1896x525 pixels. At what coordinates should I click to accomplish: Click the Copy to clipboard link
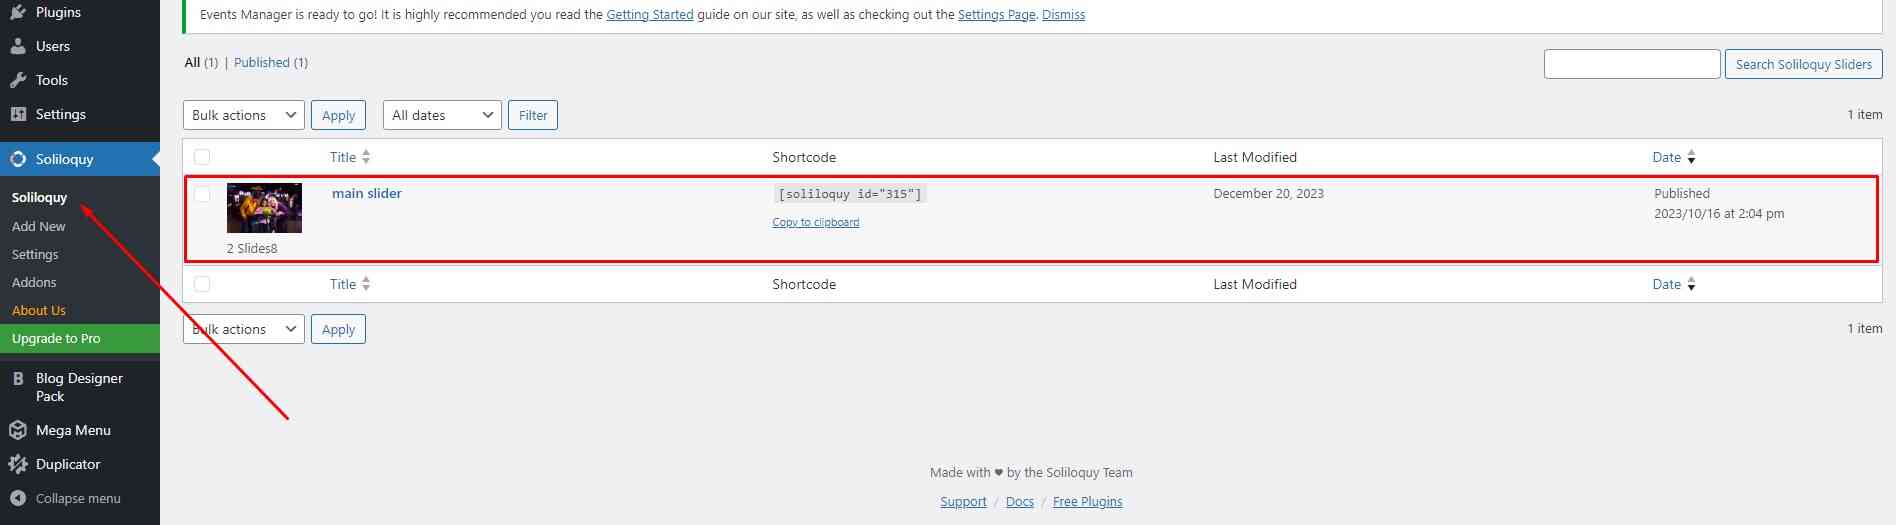[x=815, y=222]
